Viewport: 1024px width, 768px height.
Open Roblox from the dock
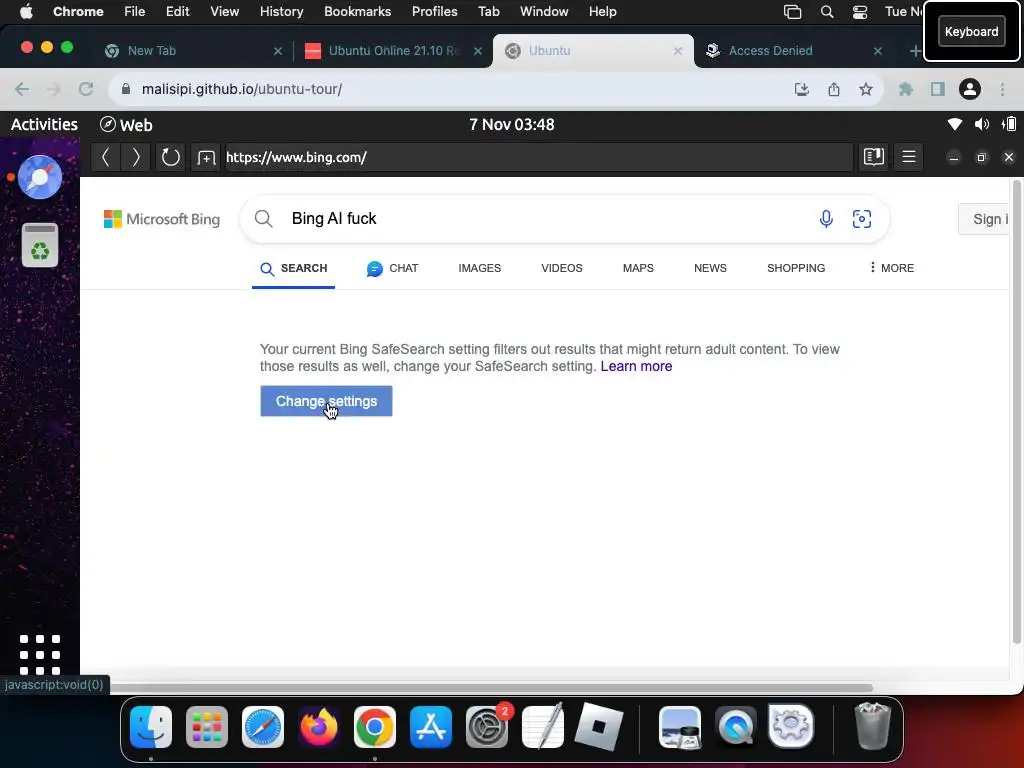point(599,727)
